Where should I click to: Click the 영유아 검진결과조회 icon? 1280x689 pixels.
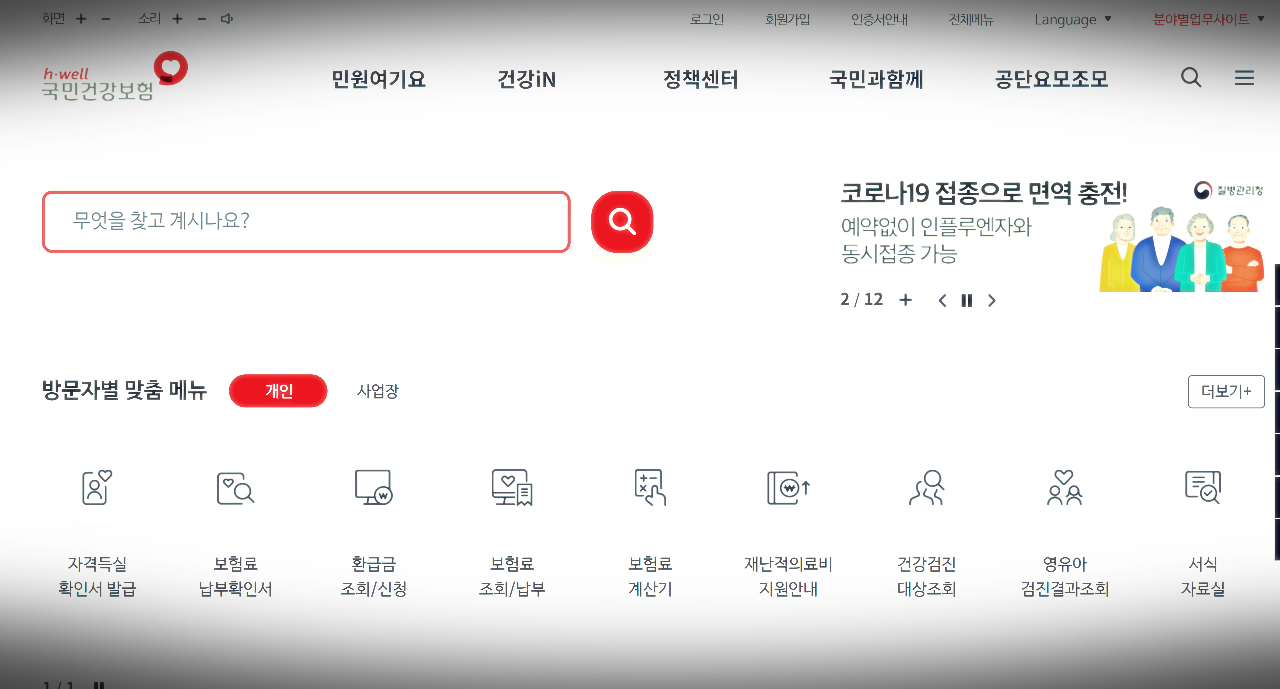(x=1064, y=488)
